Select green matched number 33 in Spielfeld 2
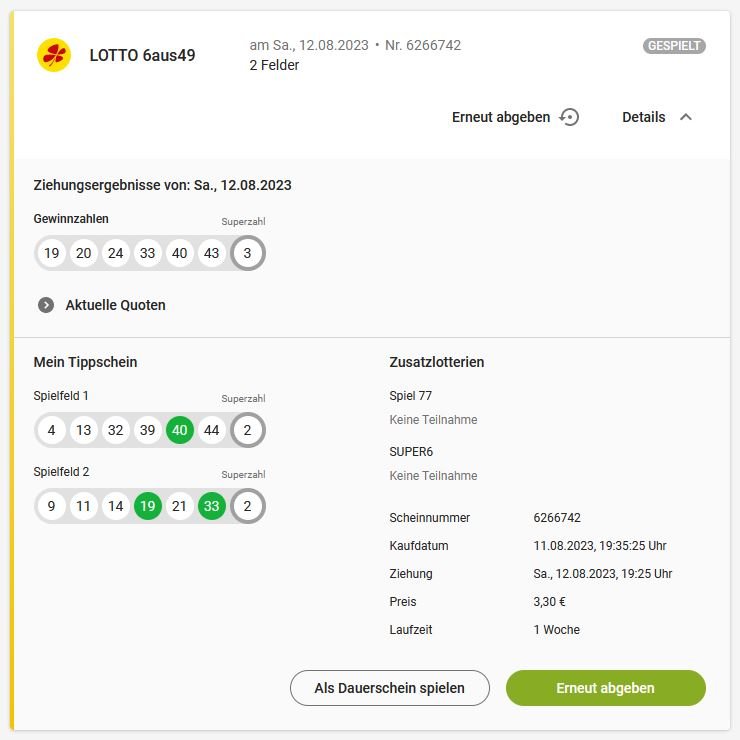 [x=211, y=506]
